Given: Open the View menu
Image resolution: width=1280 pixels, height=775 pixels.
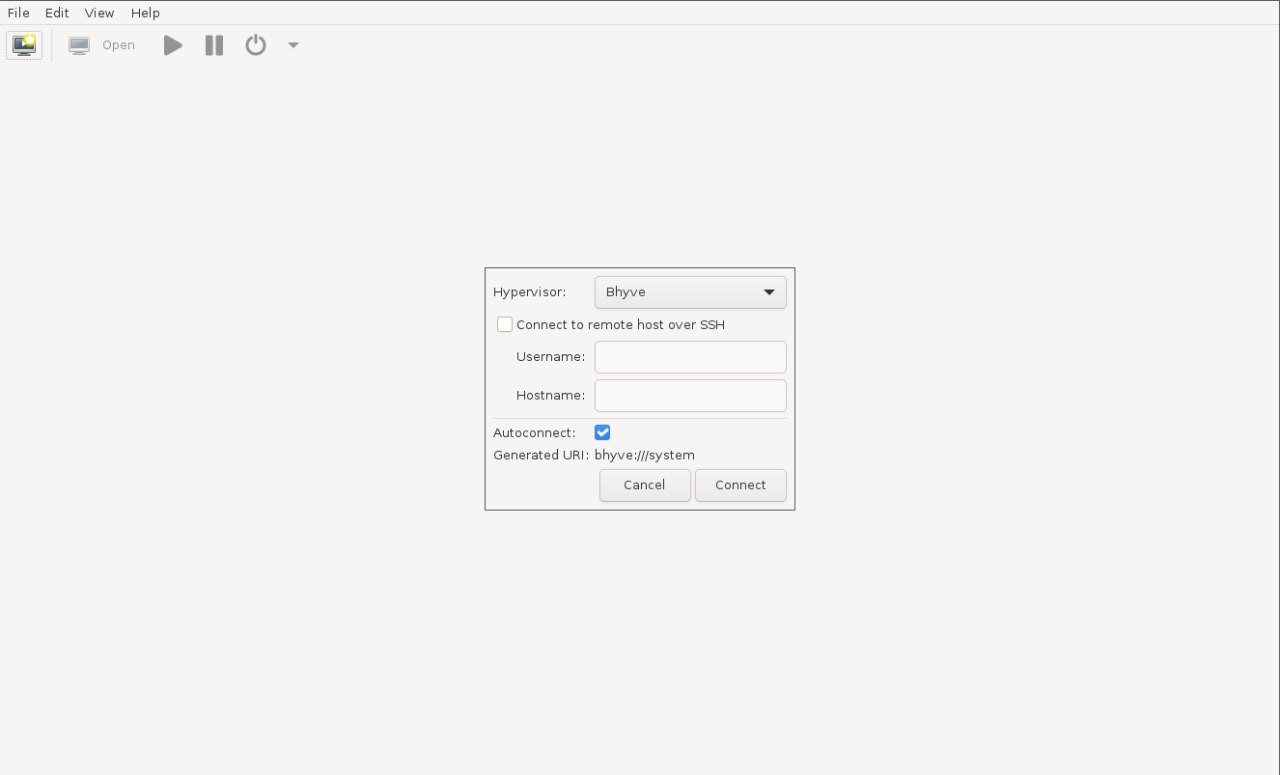Looking at the screenshot, I should click(99, 13).
